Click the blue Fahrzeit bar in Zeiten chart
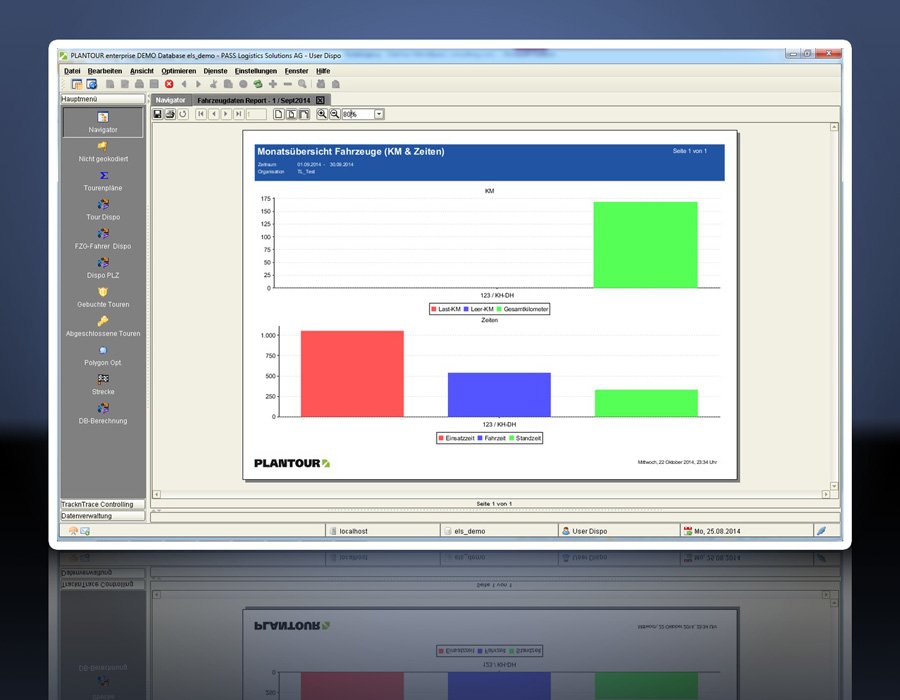This screenshot has width=900, height=700. tap(499, 395)
